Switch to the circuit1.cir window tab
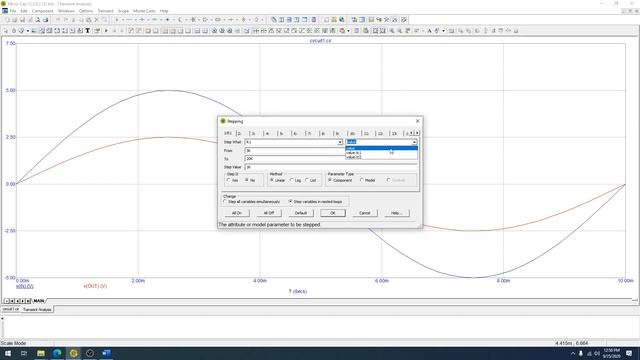This screenshot has width=640, height=360. click(11, 309)
